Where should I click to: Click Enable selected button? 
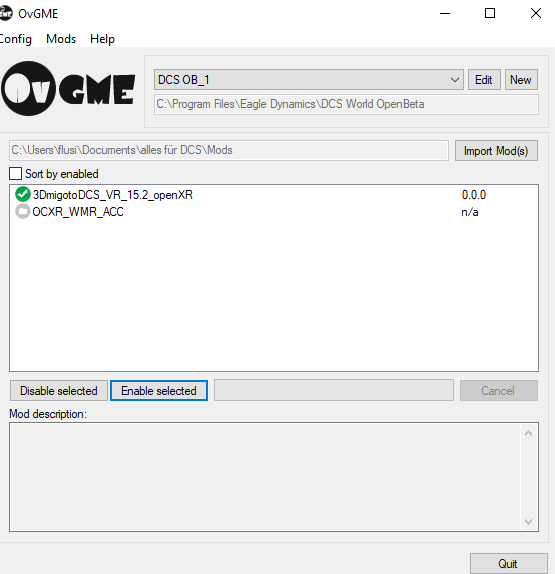pyautogui.click(x=159, y=391)
